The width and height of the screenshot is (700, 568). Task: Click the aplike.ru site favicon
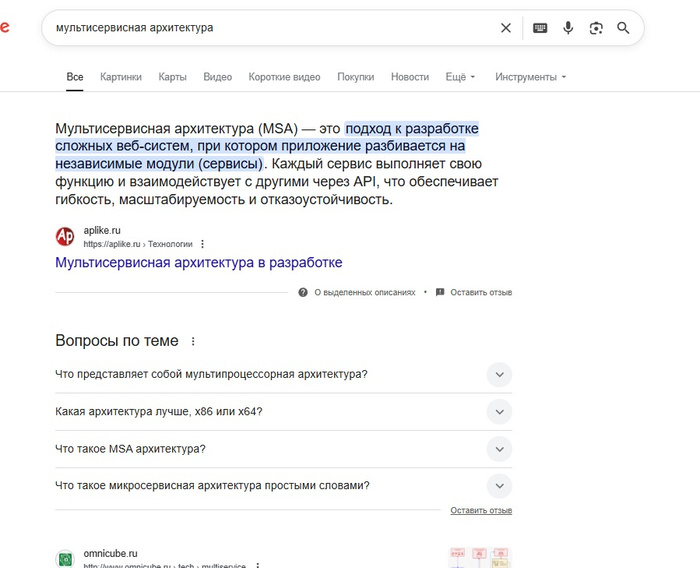tap(65, 236)
